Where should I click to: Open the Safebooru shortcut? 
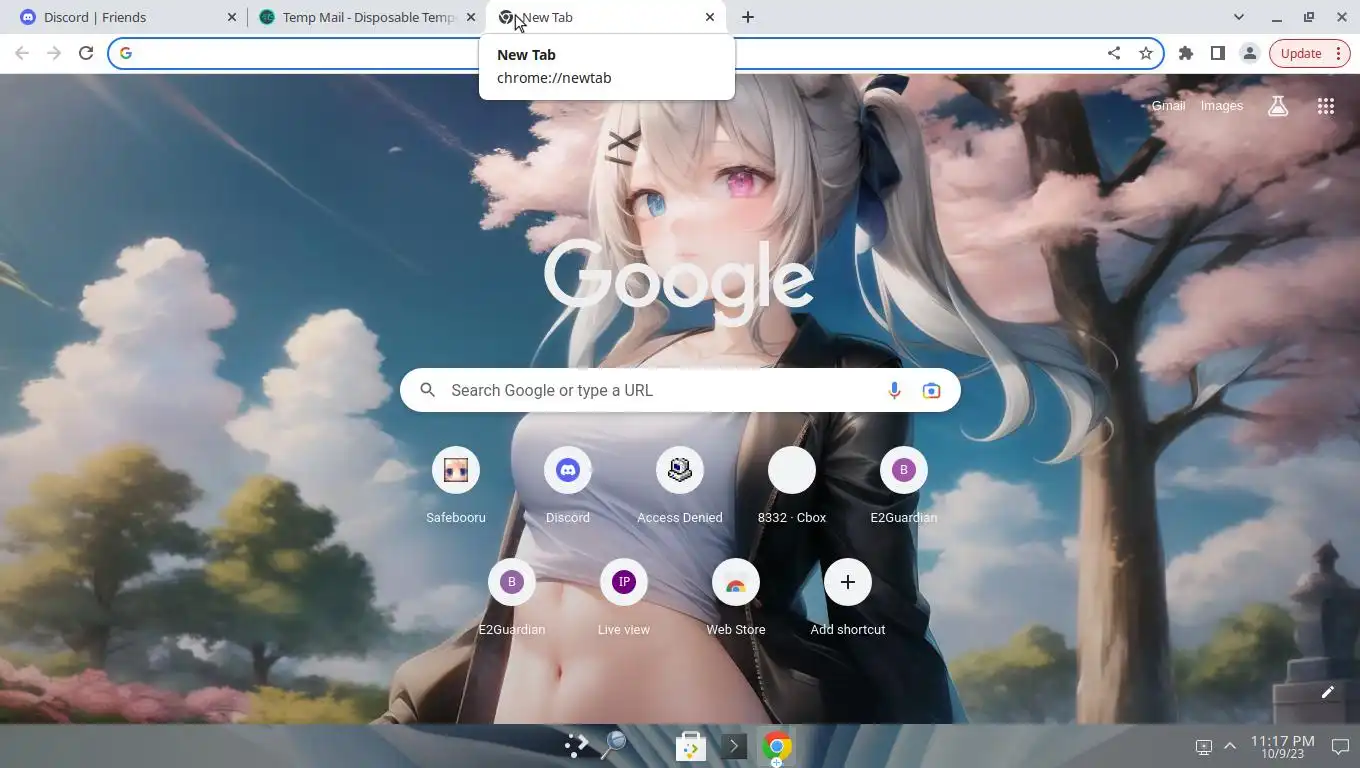(456, 486)
